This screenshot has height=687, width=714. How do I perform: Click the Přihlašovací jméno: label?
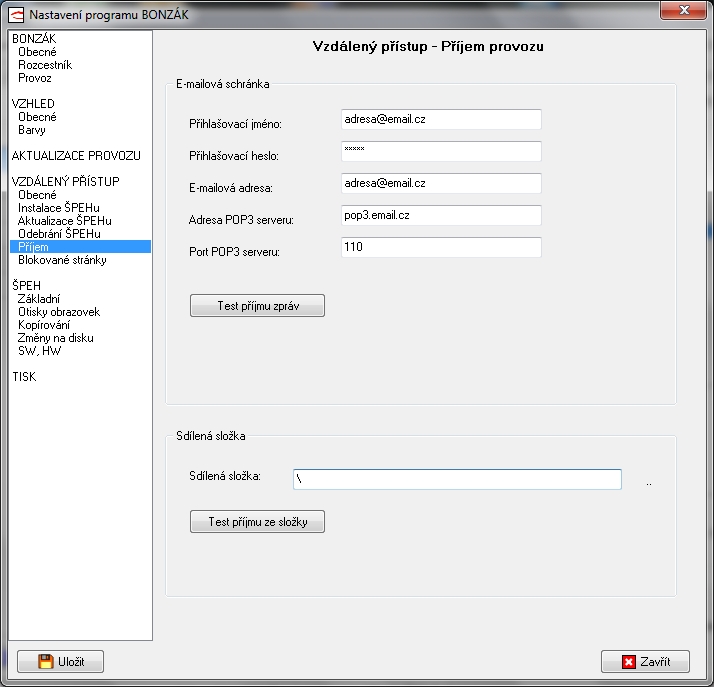point(235,124)
